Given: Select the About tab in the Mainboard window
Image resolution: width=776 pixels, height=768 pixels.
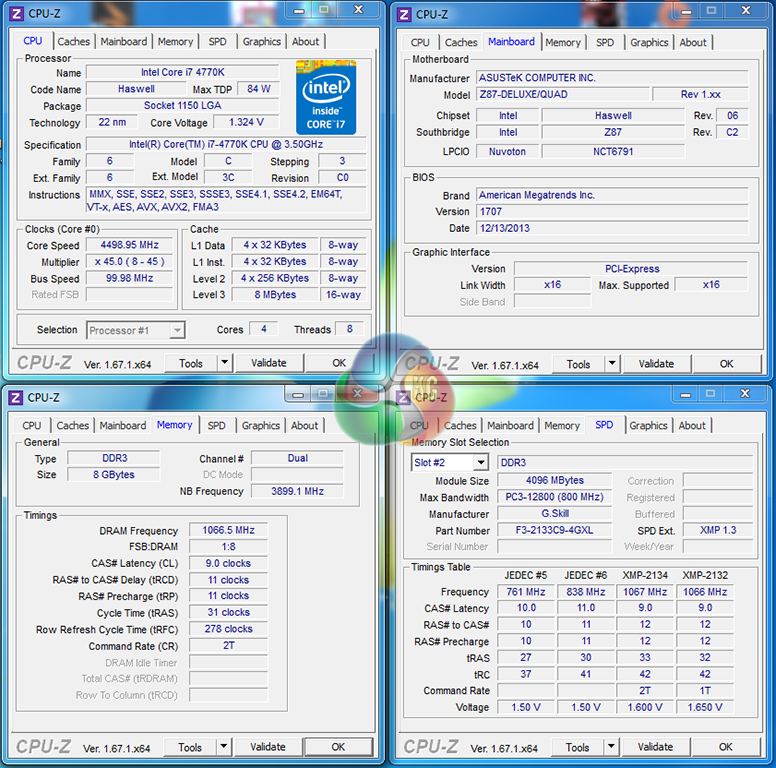Looking at the screenshot, I should pyautogui.click(x=693, y=43).
